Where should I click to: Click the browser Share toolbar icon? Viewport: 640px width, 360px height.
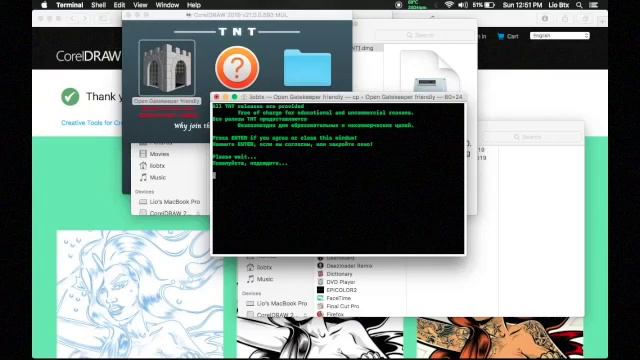click(565, 19)
